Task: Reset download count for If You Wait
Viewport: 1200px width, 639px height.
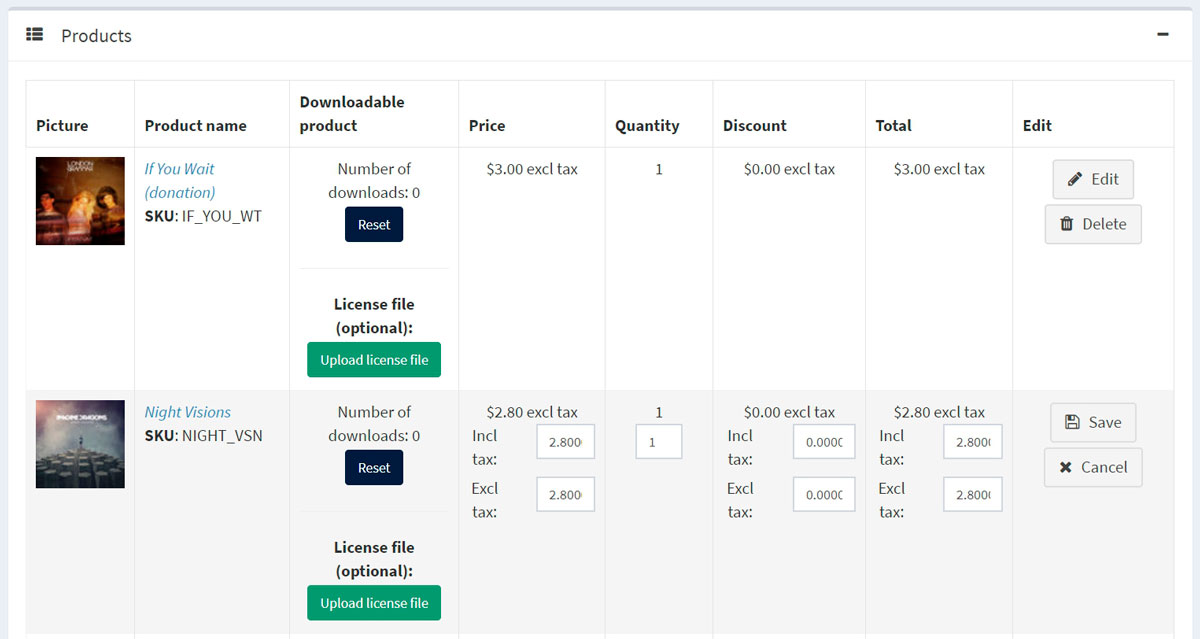Action: (x=374, y=224)
